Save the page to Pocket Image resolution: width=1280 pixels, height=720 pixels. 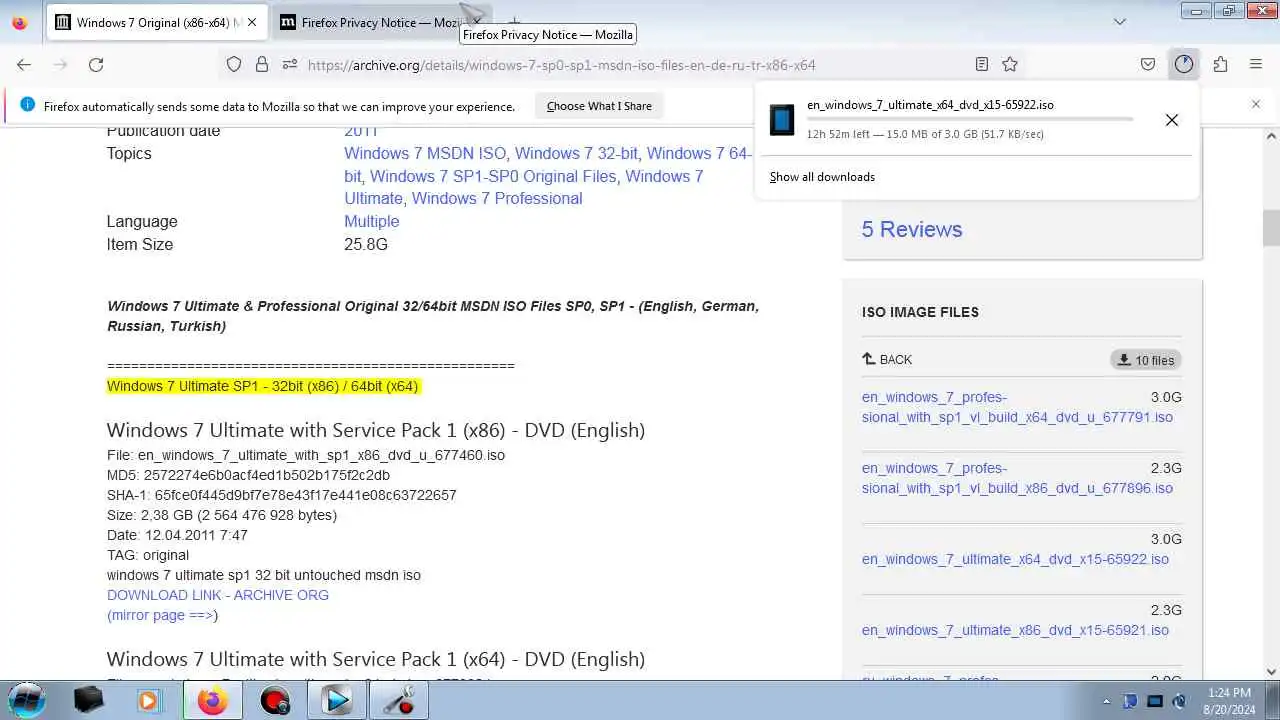point(1148,64)
